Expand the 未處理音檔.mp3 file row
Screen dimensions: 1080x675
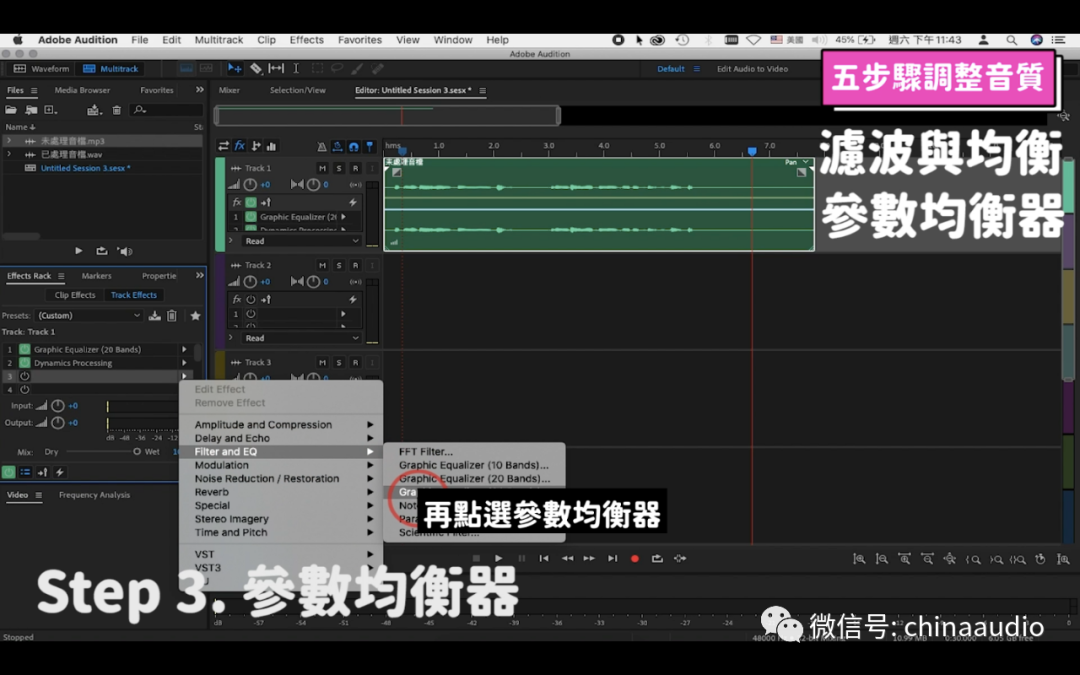point(9,141)
